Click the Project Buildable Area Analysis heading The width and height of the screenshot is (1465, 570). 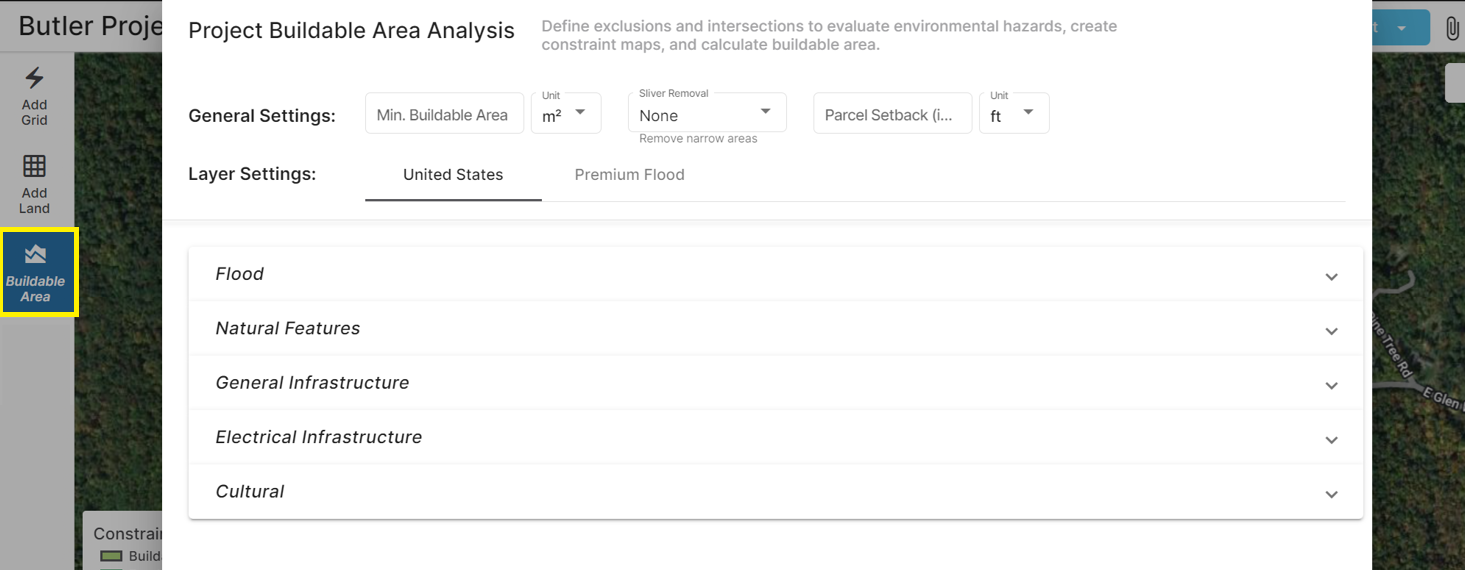pyautogui.click(x=351, y=31)
